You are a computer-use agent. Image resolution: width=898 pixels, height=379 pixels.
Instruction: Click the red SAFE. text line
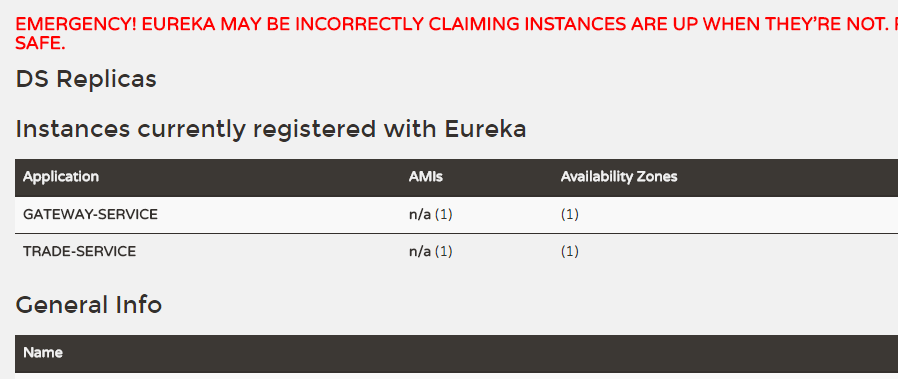[40, 43]
